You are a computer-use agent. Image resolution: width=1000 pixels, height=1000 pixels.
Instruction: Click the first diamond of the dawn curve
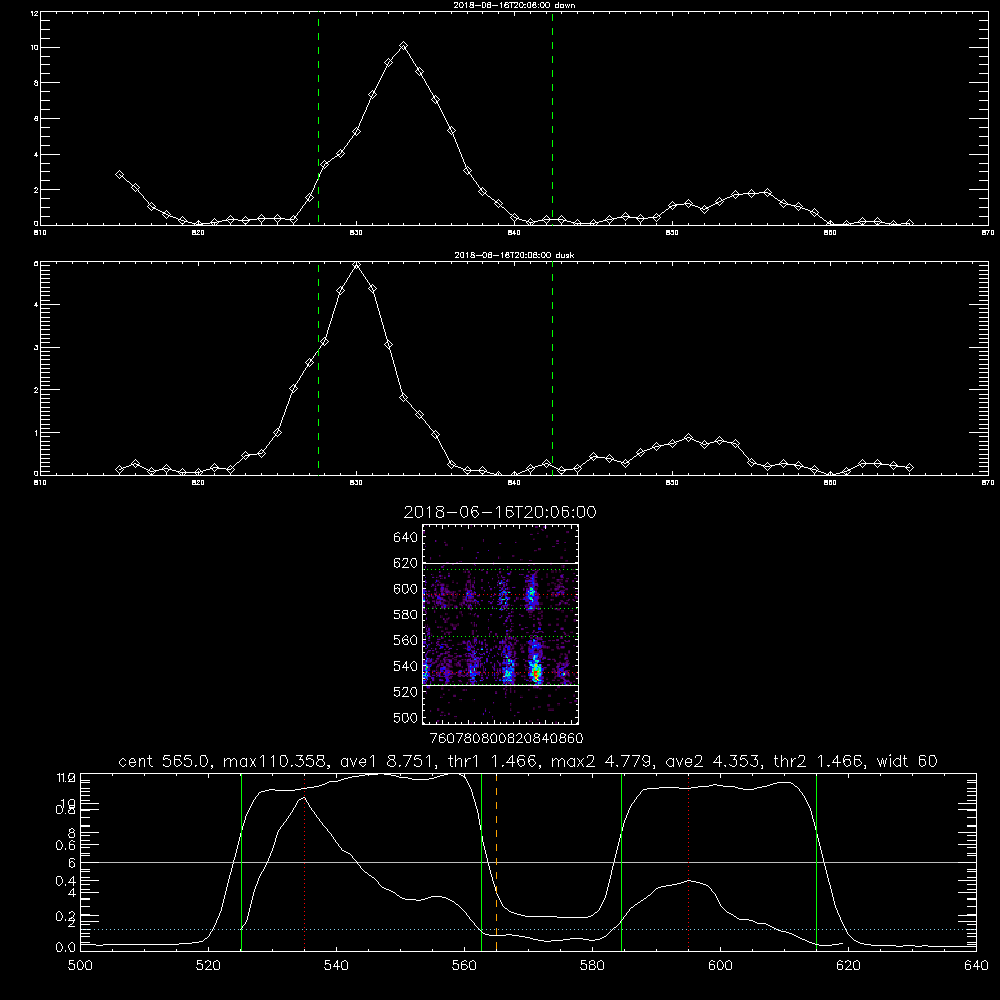119,174
